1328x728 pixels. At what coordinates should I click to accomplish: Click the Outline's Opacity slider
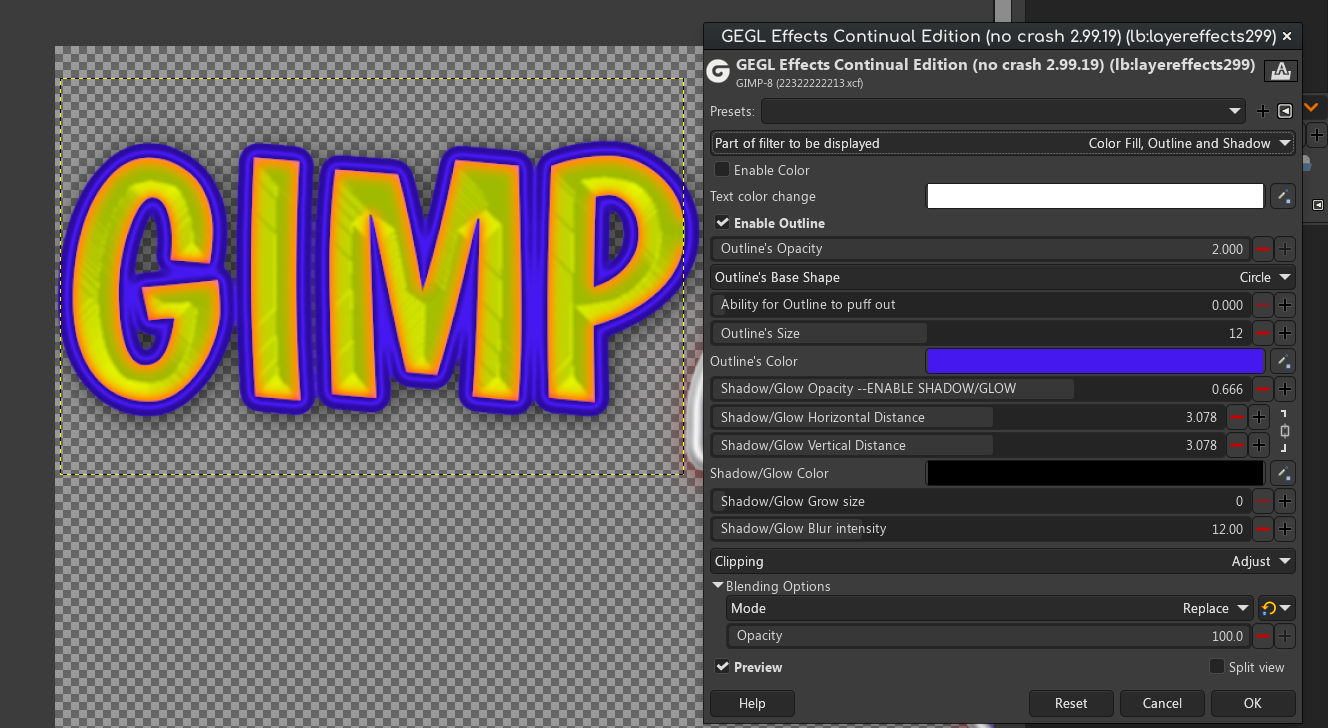pos(980,249)
